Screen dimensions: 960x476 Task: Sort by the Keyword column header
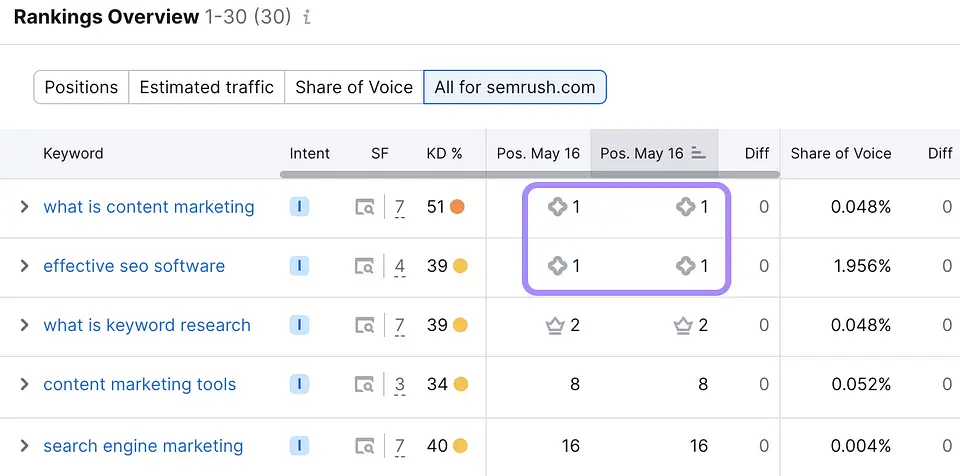point(73,153)
